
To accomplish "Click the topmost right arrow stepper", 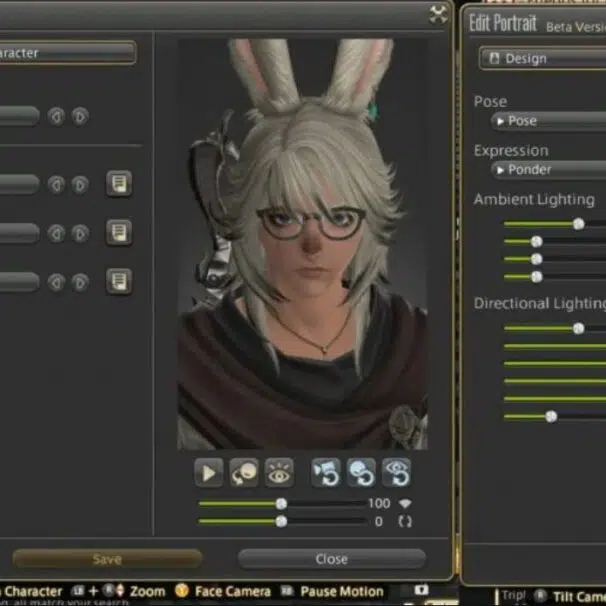I will coord(80,116).
